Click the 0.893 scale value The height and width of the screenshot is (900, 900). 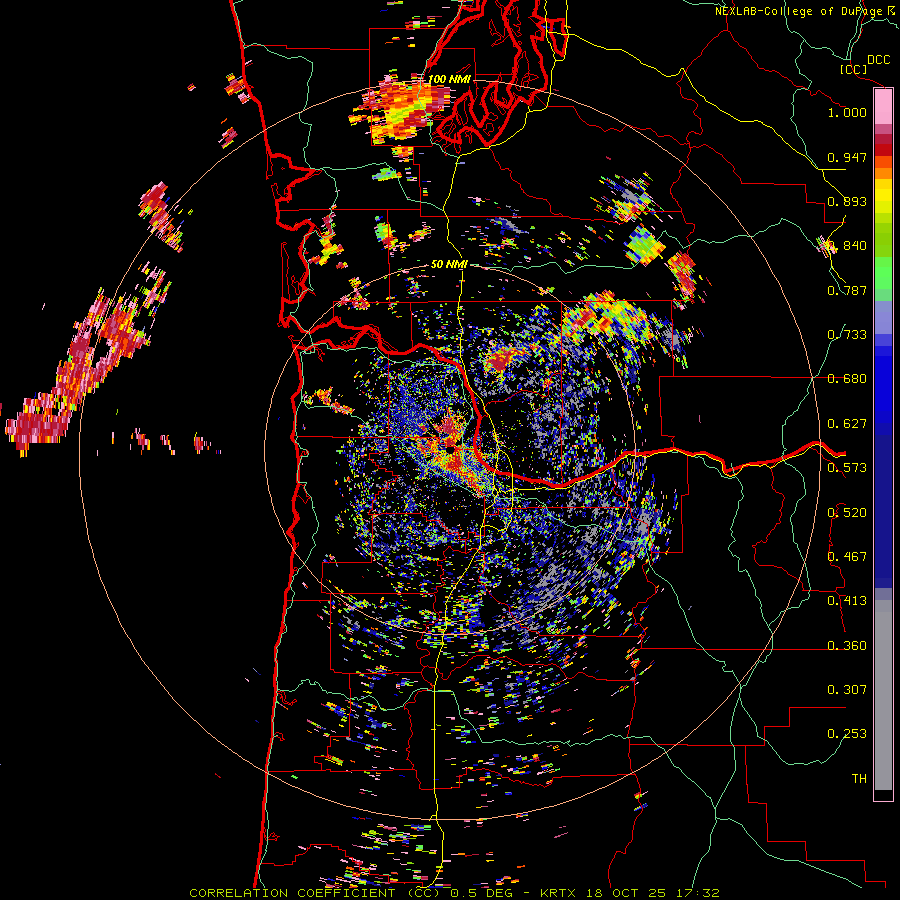tap(847, 201)
